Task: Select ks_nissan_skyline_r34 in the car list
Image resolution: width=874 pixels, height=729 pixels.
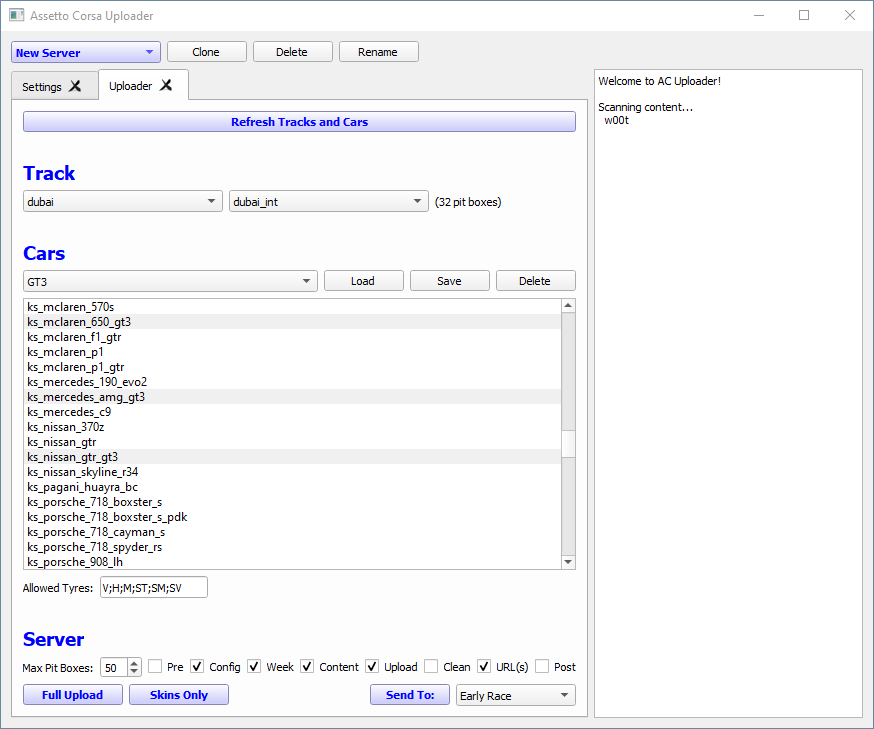Action: (293, 472)
